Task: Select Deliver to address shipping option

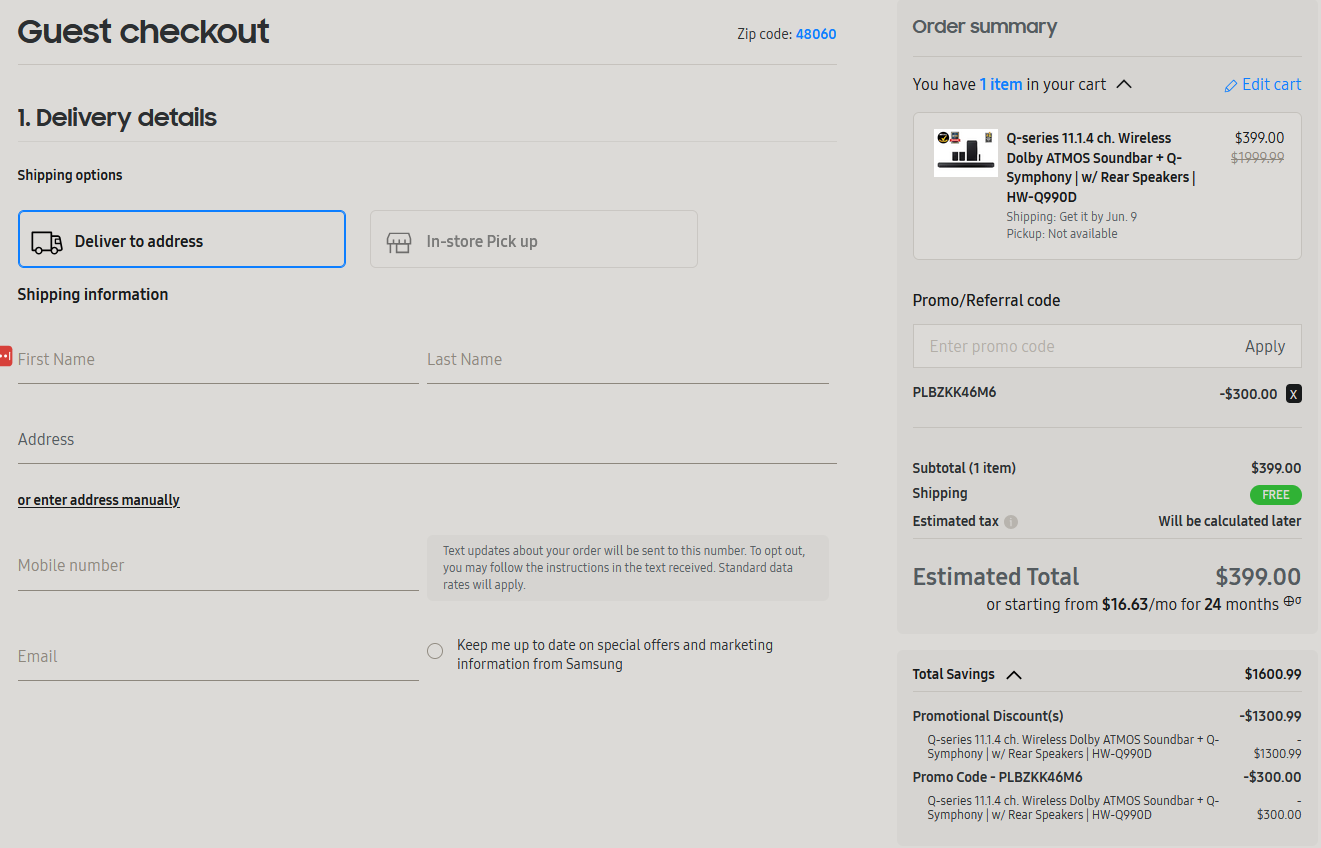Action: pos(182,240)
